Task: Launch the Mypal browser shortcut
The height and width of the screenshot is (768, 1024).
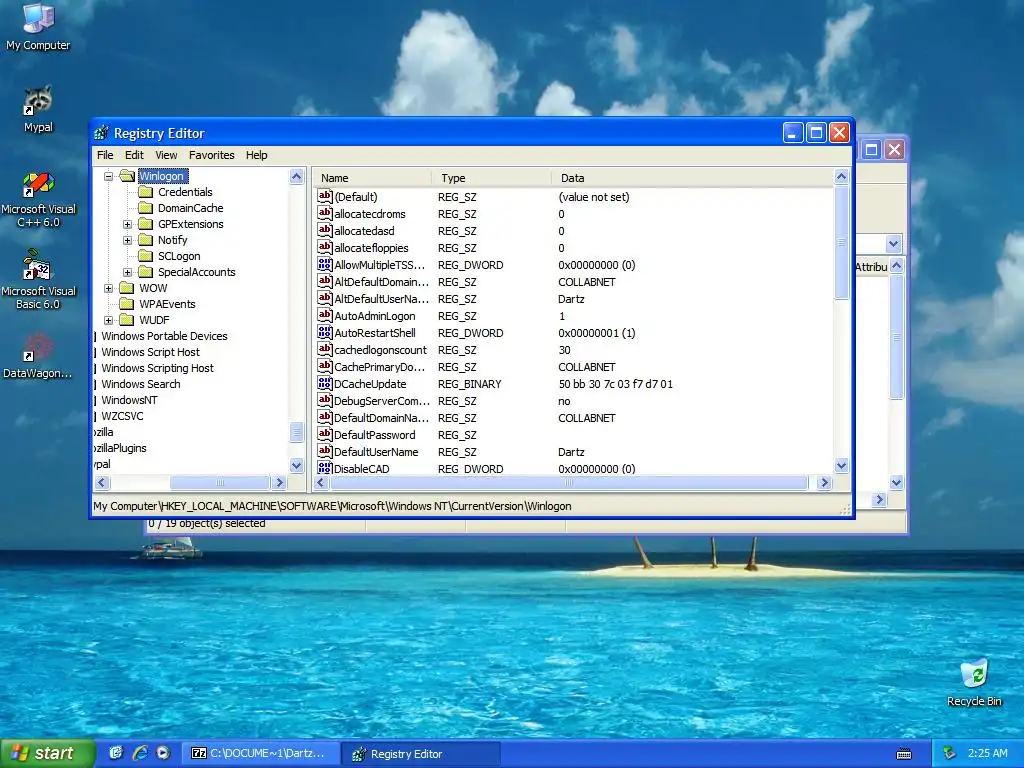Action: click(x=38, y=108)
